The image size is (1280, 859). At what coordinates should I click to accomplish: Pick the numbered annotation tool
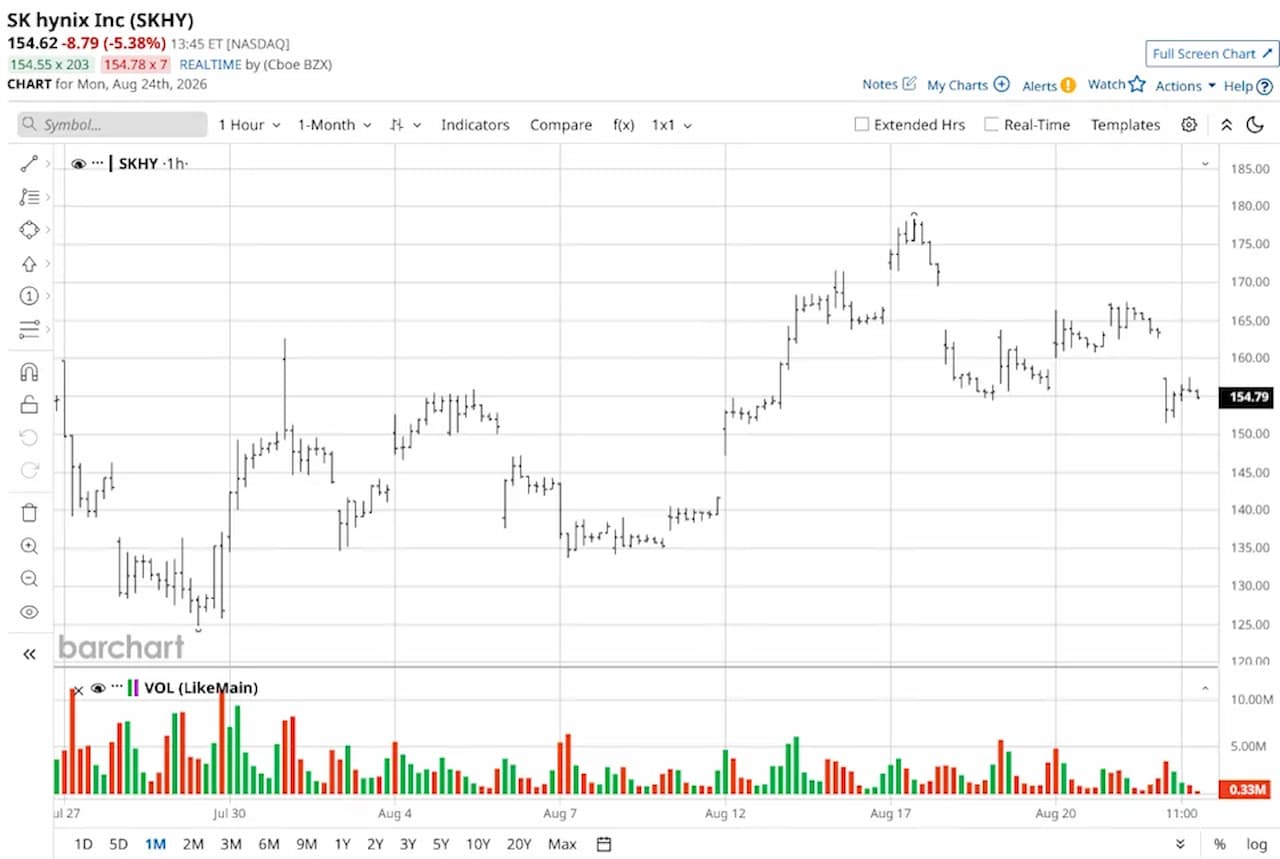pyautogui.click(x=29, y=296)
